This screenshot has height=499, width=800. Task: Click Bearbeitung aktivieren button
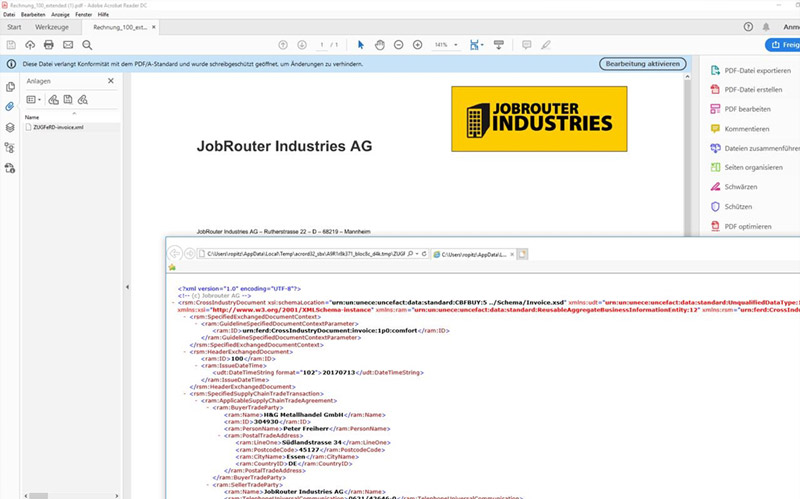(x=642, y=64)
